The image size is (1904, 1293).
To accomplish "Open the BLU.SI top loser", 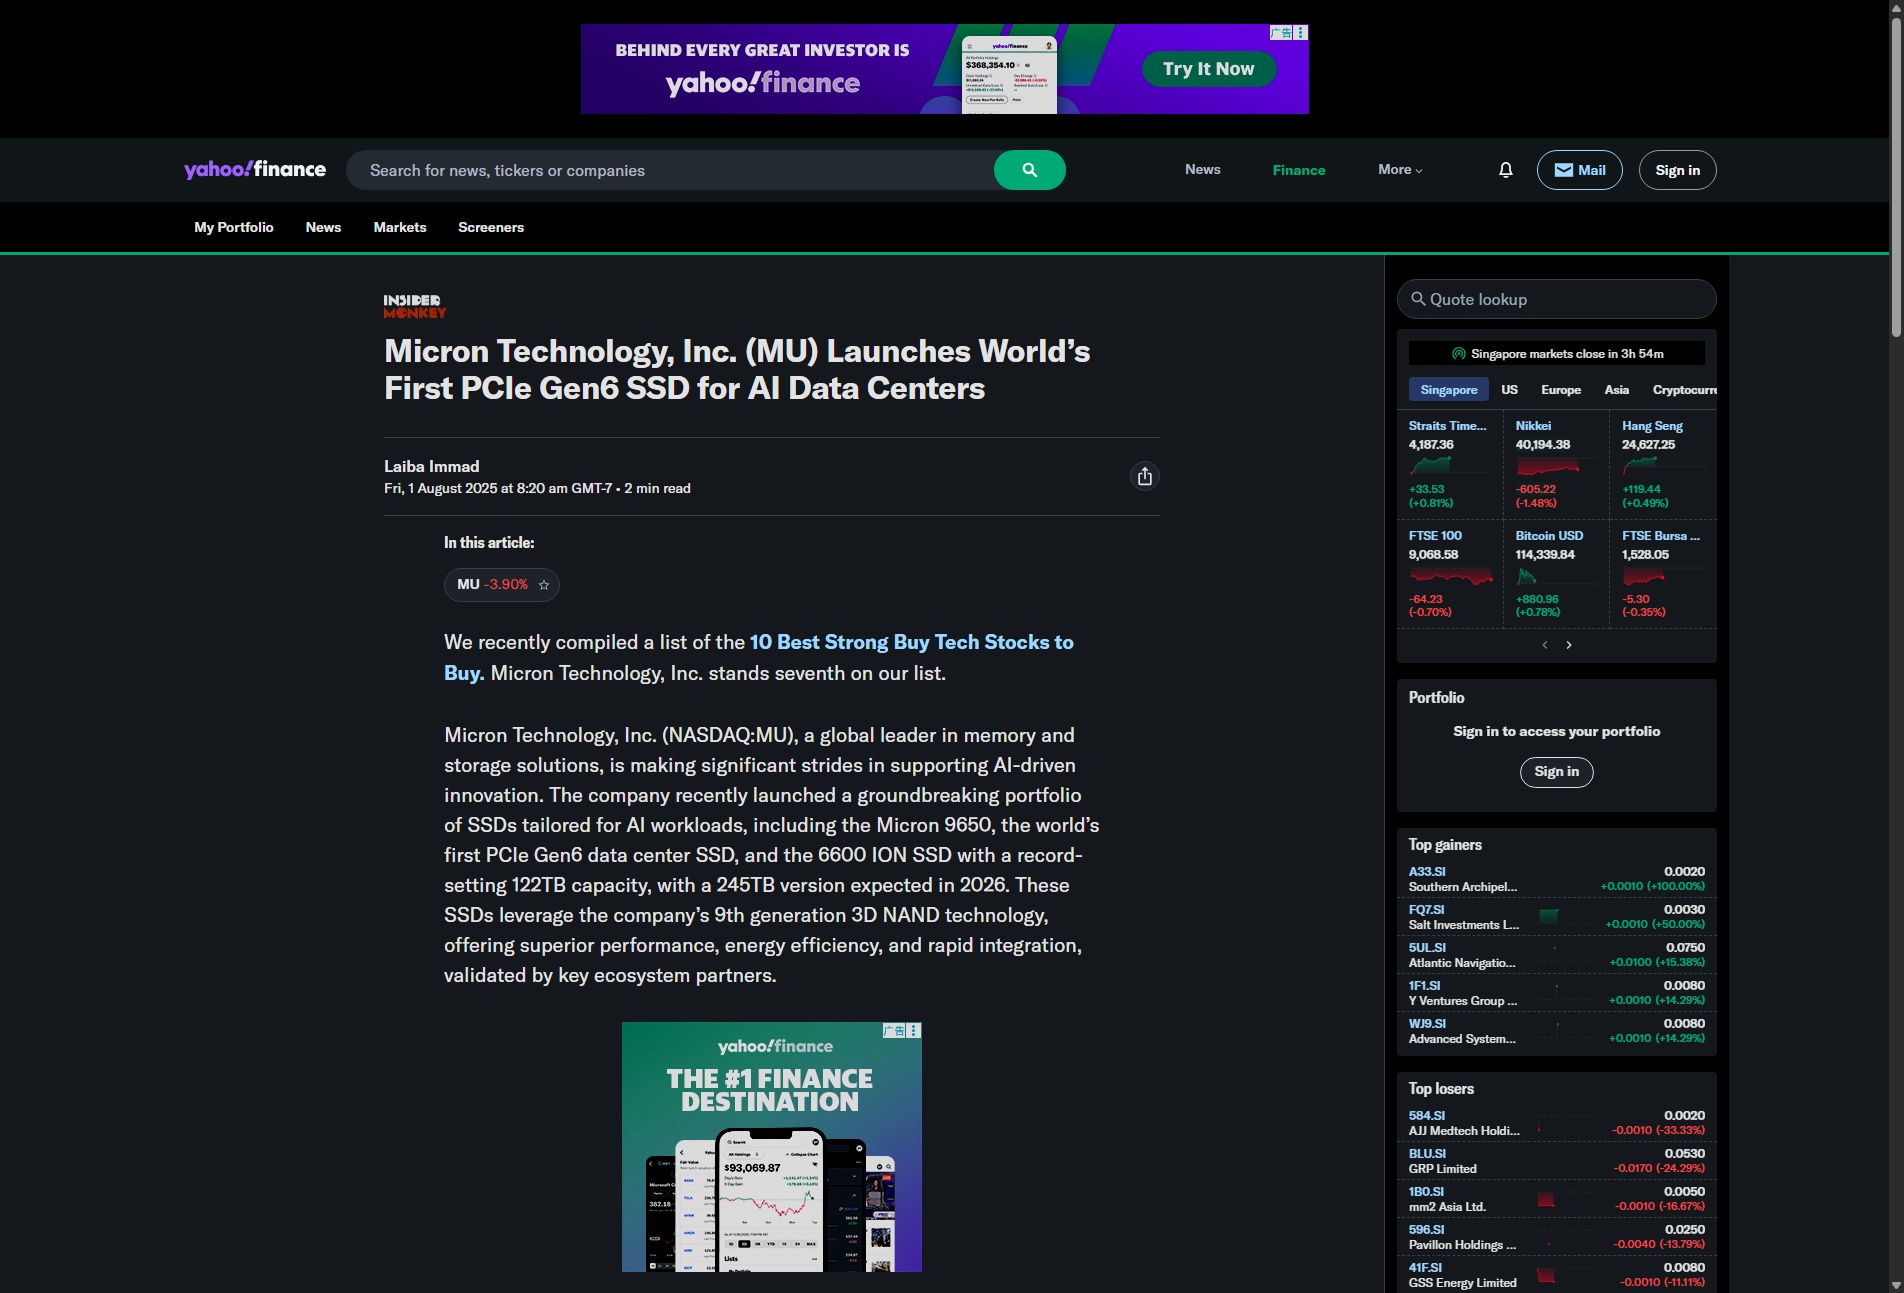I will pyautogui.click(x=1556, y=1161).
